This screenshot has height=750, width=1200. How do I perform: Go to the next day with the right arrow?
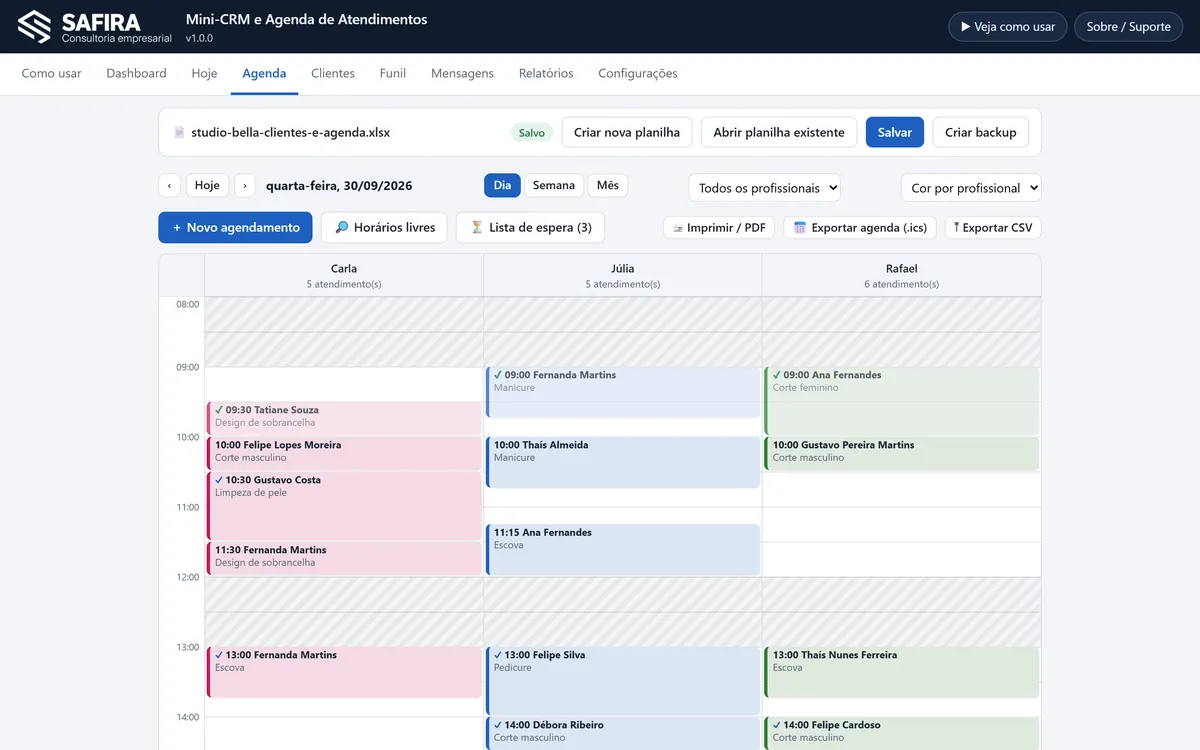click(245, 185)
